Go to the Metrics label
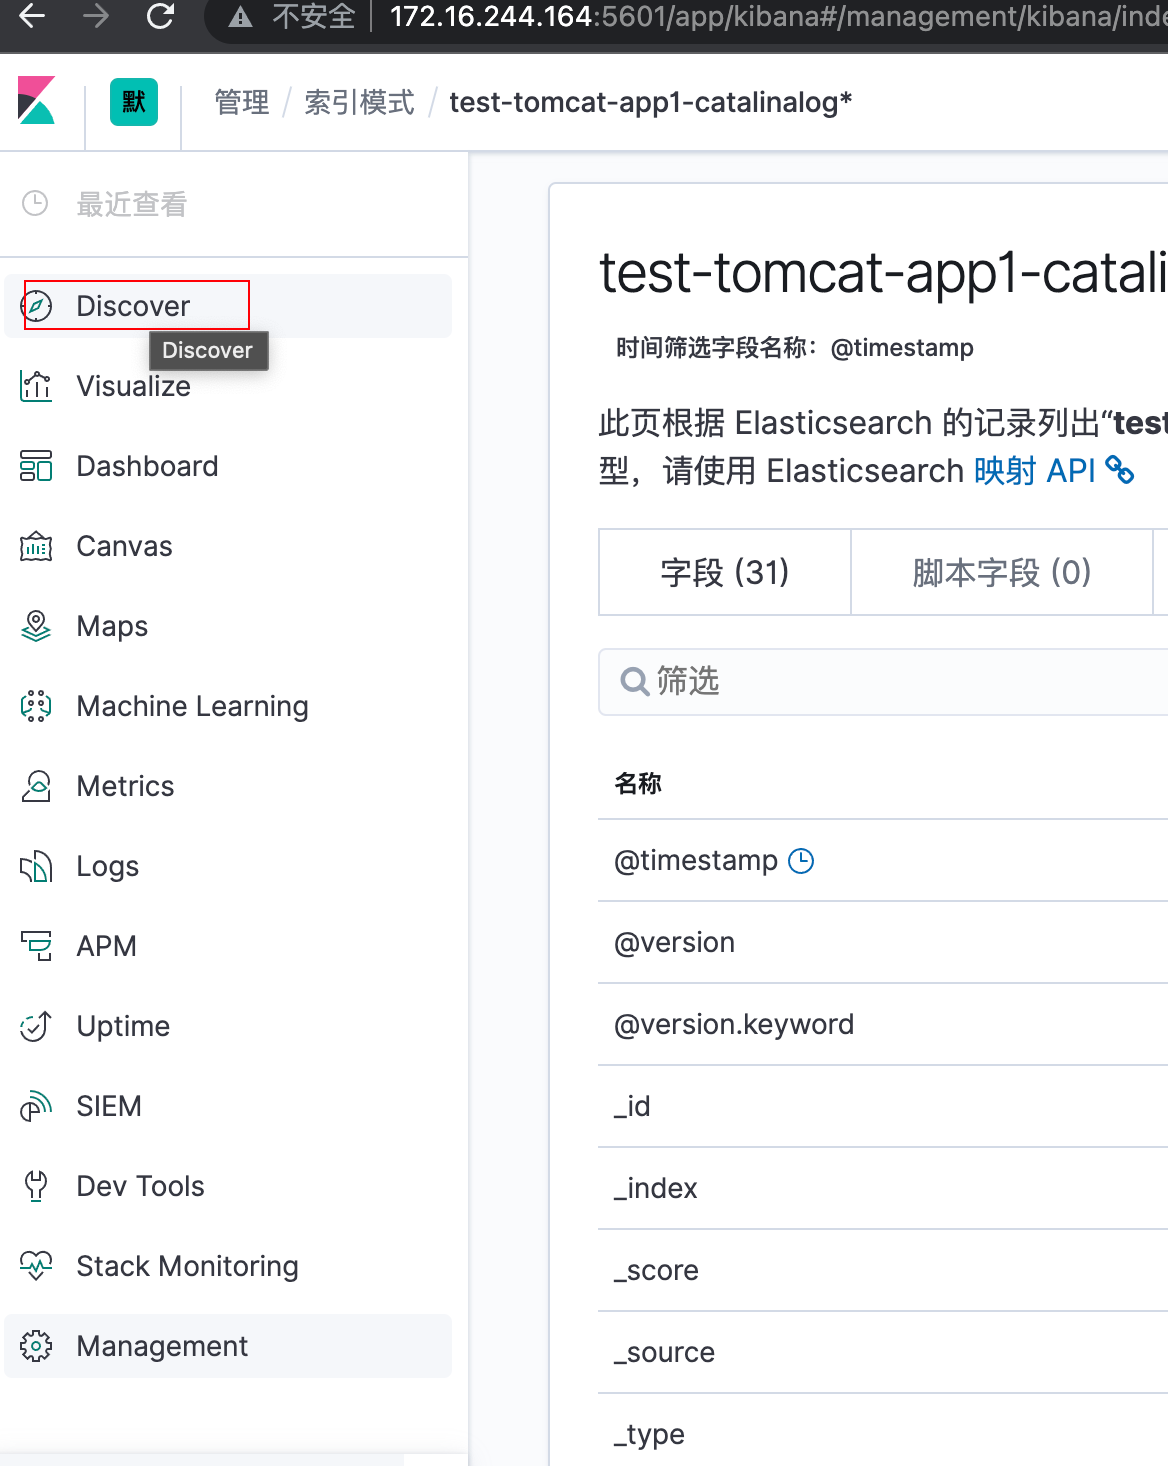Image resolution: width=1168 pixels, height=1466 pixels. [x=126, y=786]
